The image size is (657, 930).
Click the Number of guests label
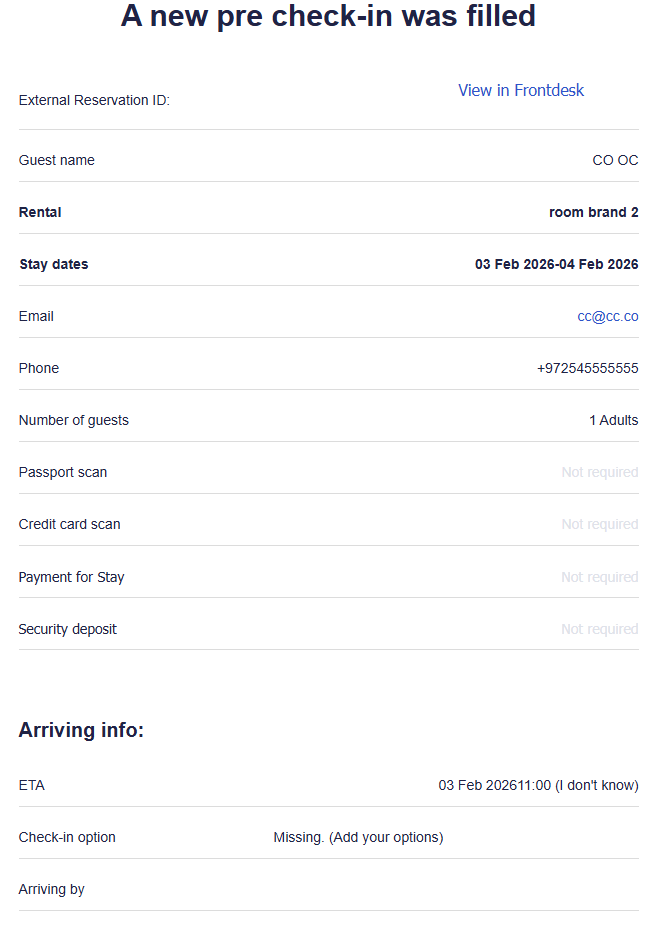[73, 420]
